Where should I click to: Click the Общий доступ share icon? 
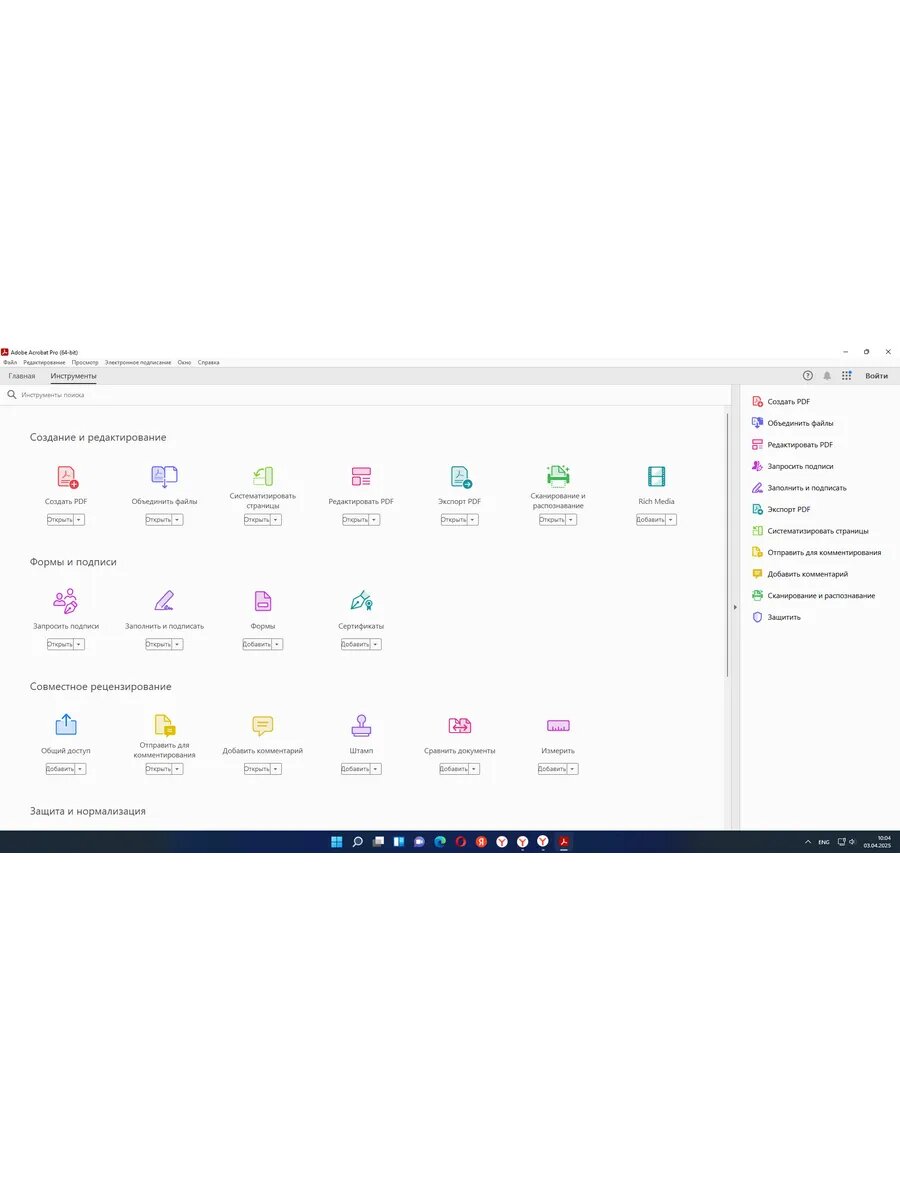pos(66,725)
